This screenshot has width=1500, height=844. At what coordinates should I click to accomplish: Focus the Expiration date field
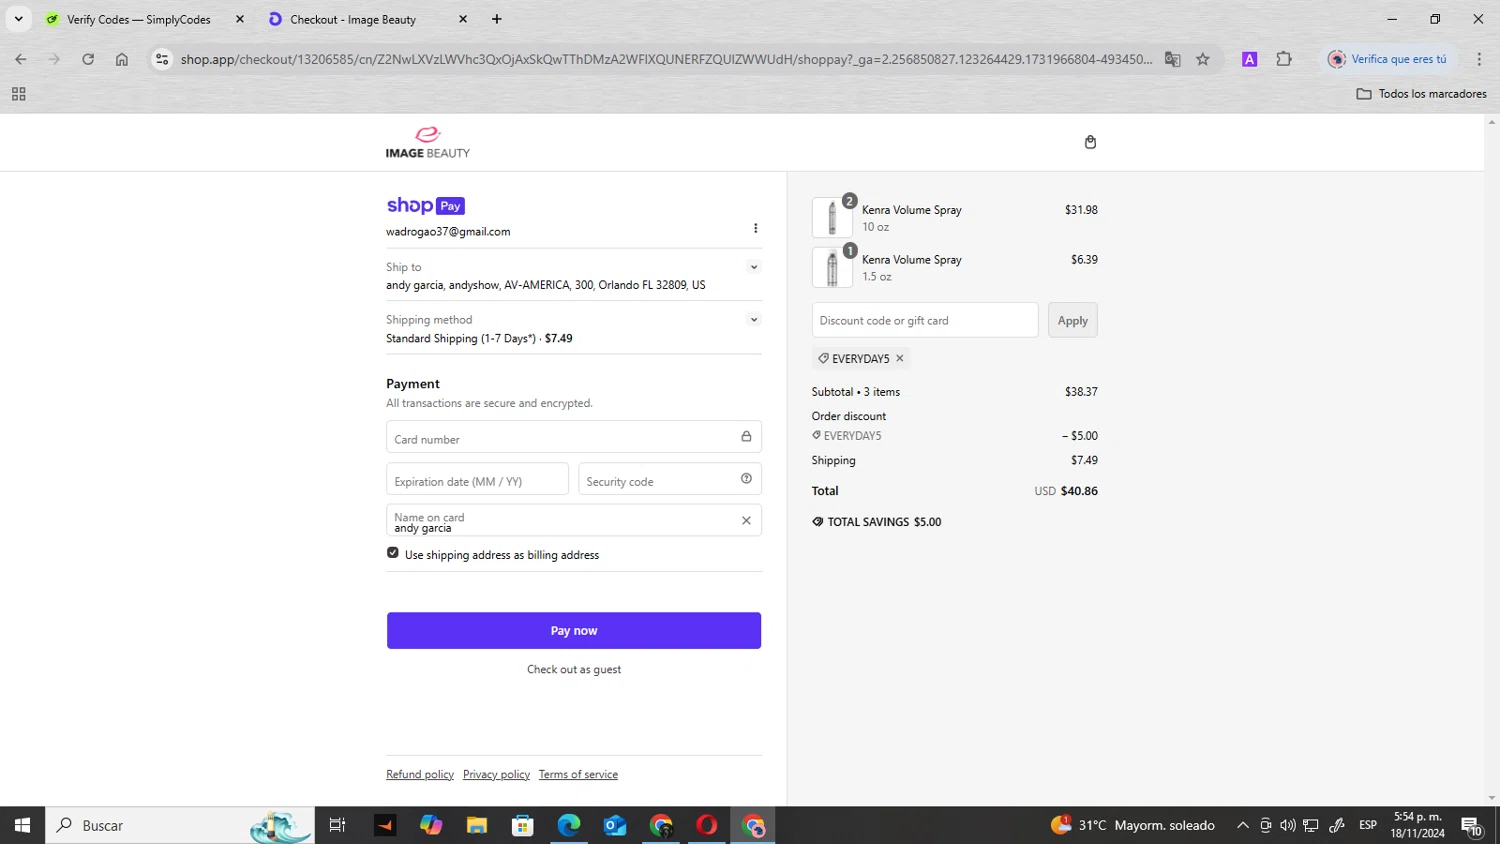coord(477,480)
